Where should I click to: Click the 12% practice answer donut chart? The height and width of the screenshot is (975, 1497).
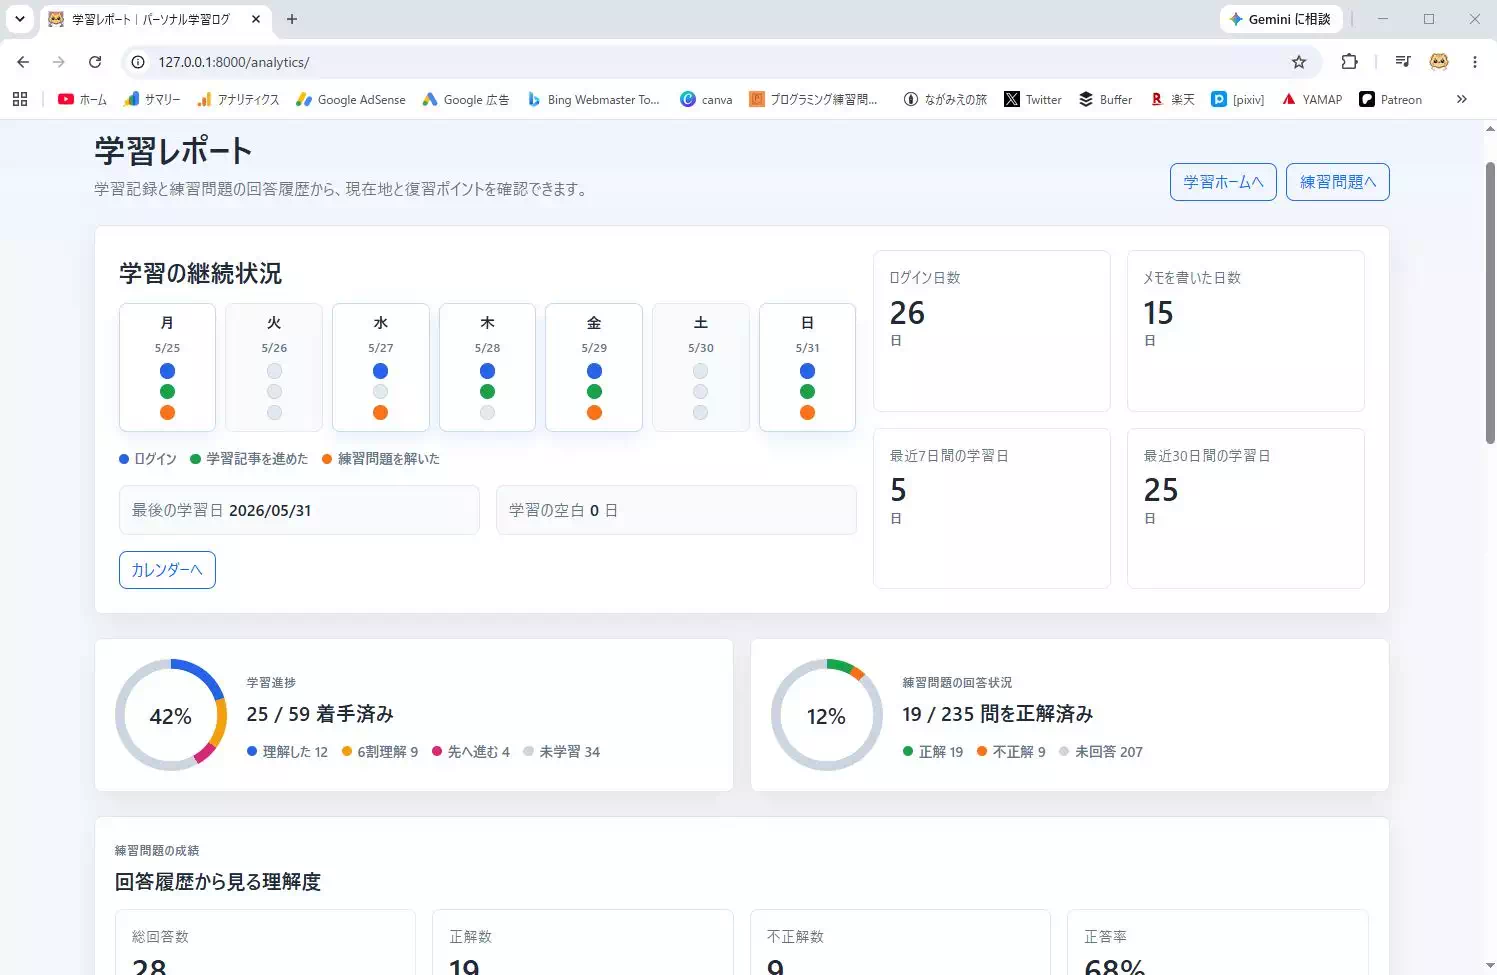click(x=827, y=715)
